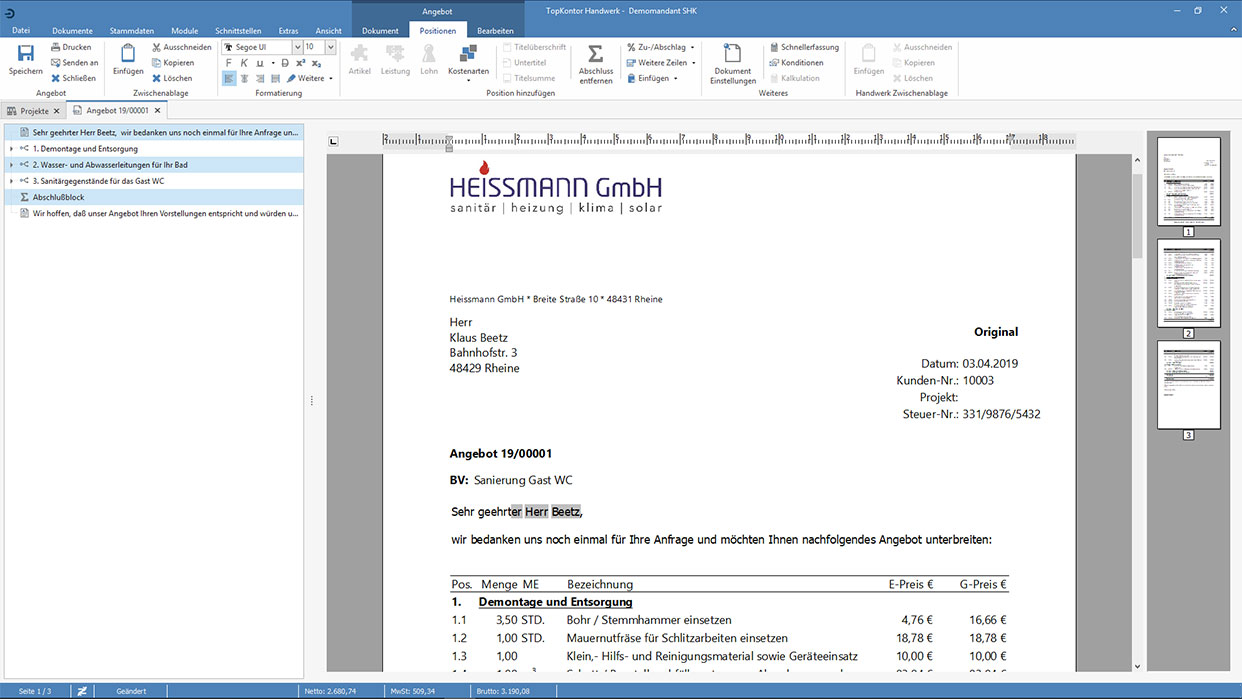Open the Weitere Zeilen dropdown
This screenshot has width=1242, height=699.
pyautogui.click(x=660, y=63)
